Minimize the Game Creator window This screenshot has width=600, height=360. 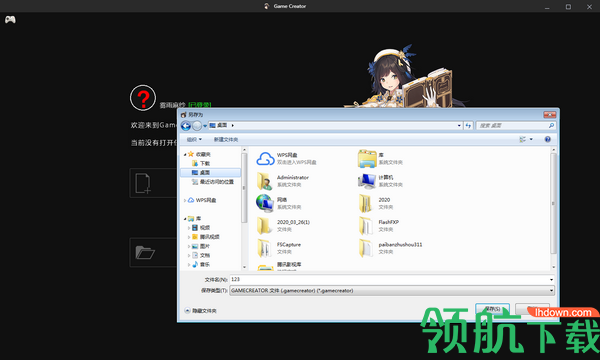pyautogui.click(x=547, y=7)
